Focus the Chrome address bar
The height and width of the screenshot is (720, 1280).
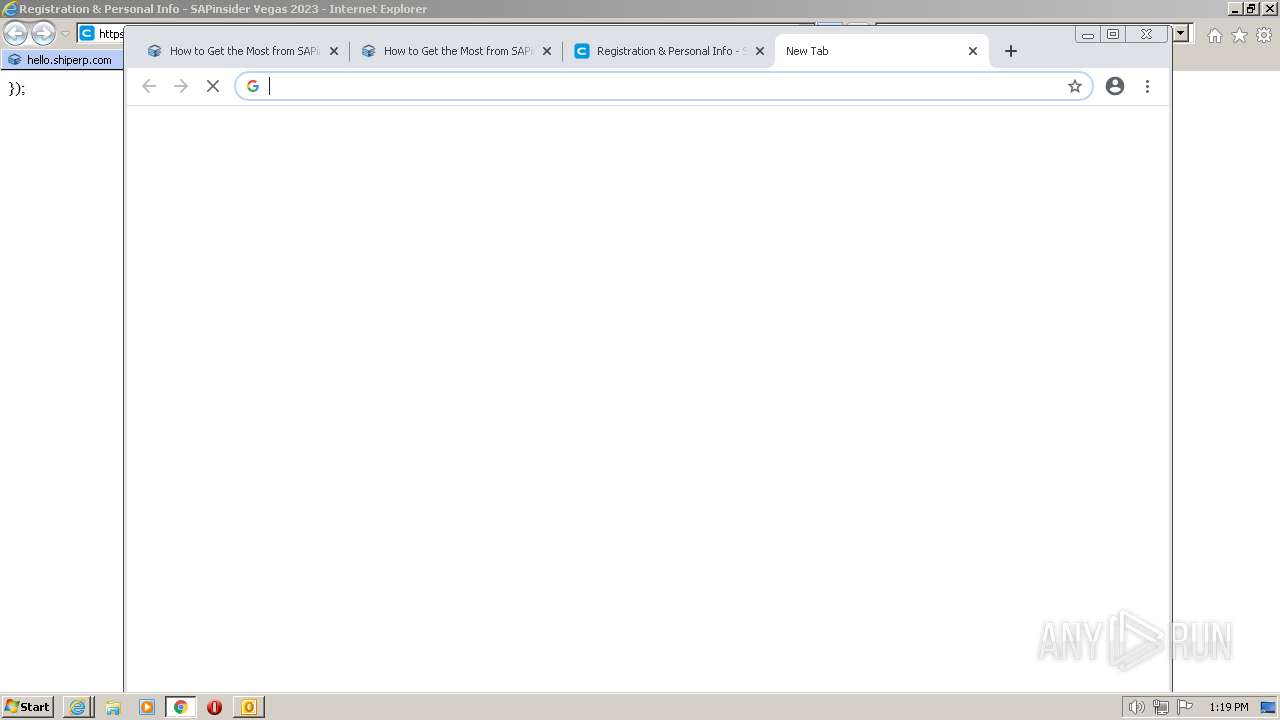664,86
